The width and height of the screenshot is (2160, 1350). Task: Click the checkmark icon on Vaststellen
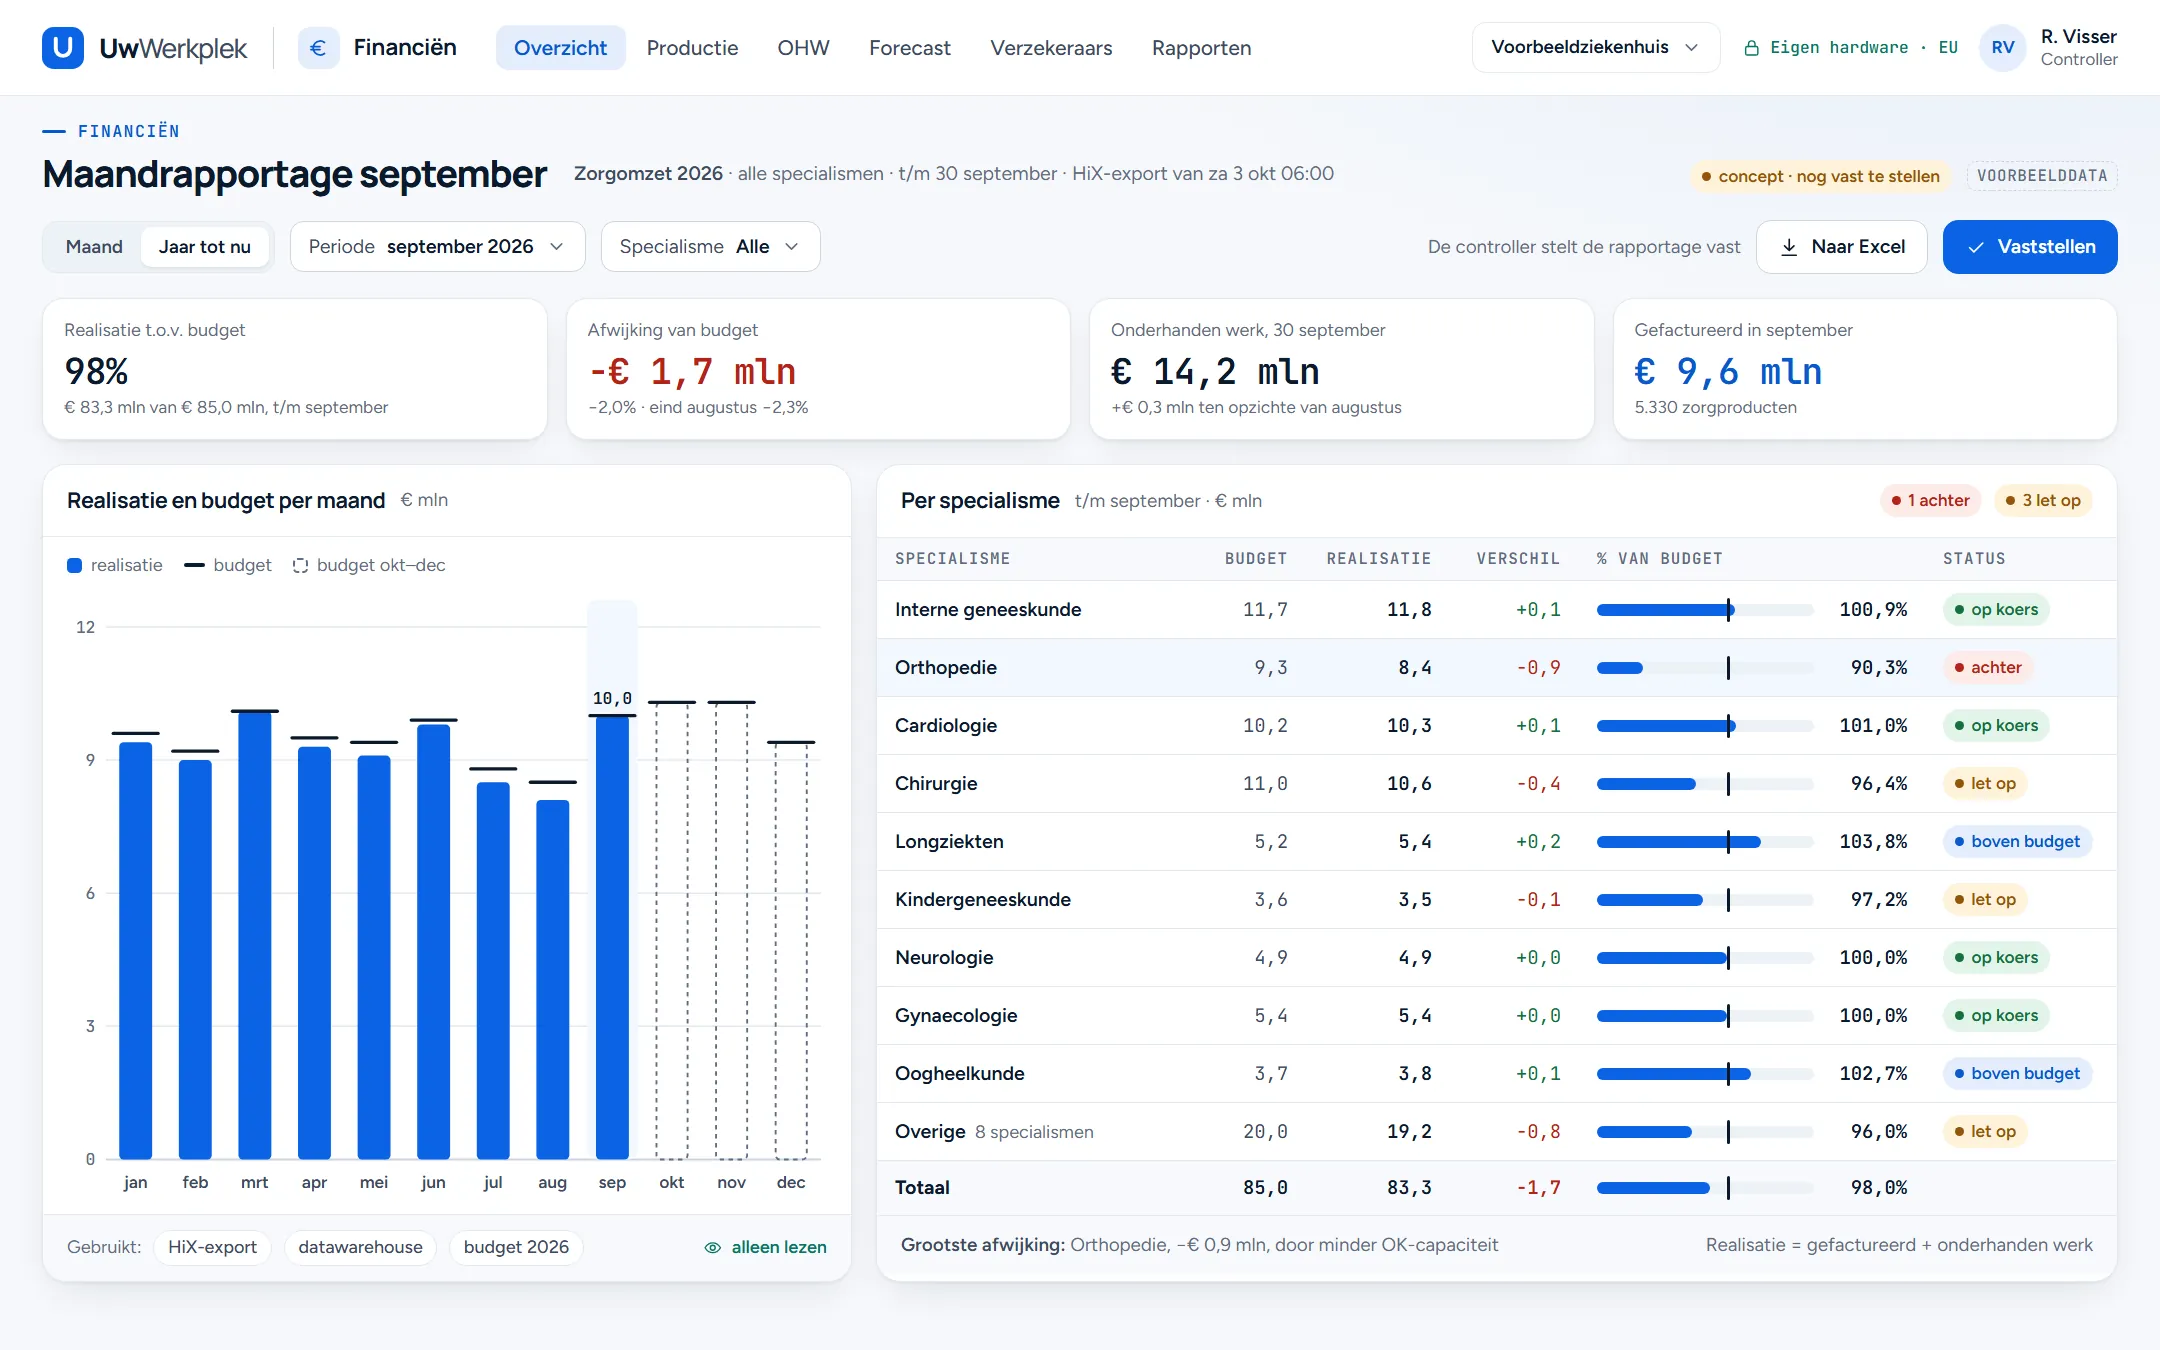pos(1976,247)
